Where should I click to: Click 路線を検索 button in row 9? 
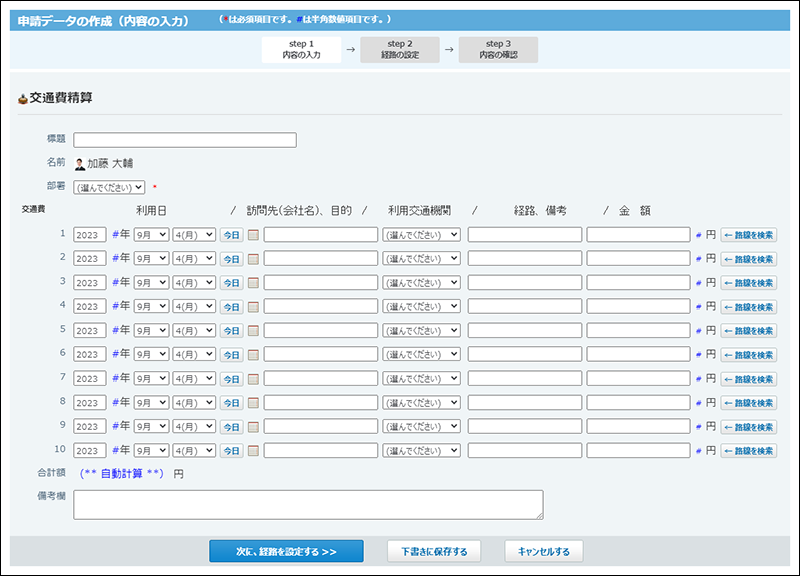coord(749,427)
